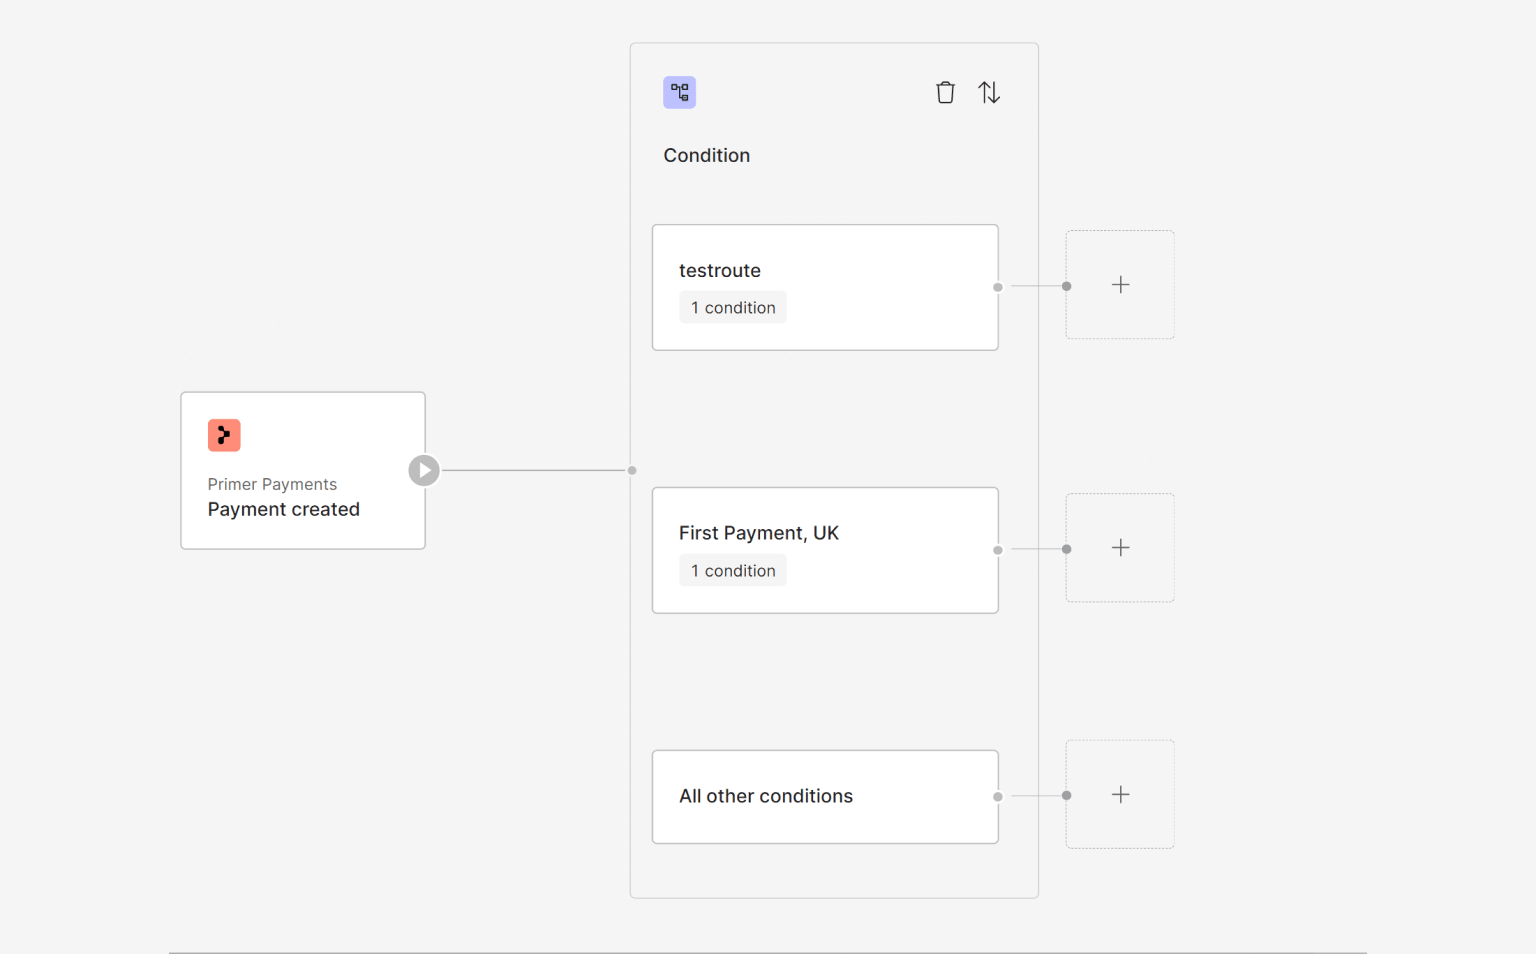
Task: Add a step after First Payment, UK
Action: click(1120, 548)
